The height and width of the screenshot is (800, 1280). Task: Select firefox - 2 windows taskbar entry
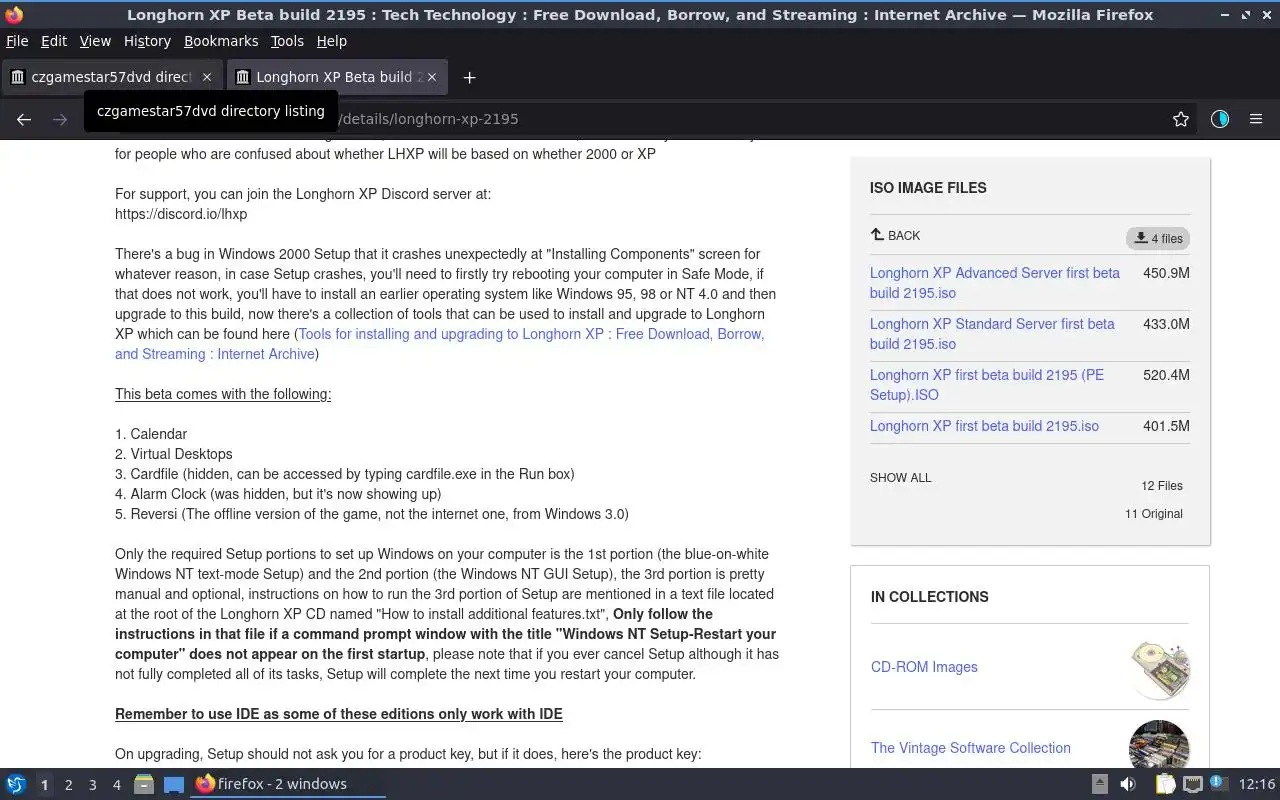[289, 784]
